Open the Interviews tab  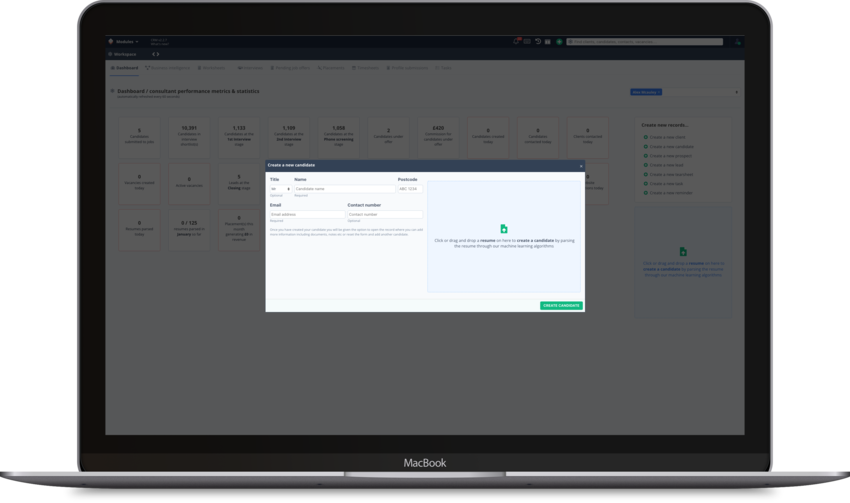[x=250, y=68]
